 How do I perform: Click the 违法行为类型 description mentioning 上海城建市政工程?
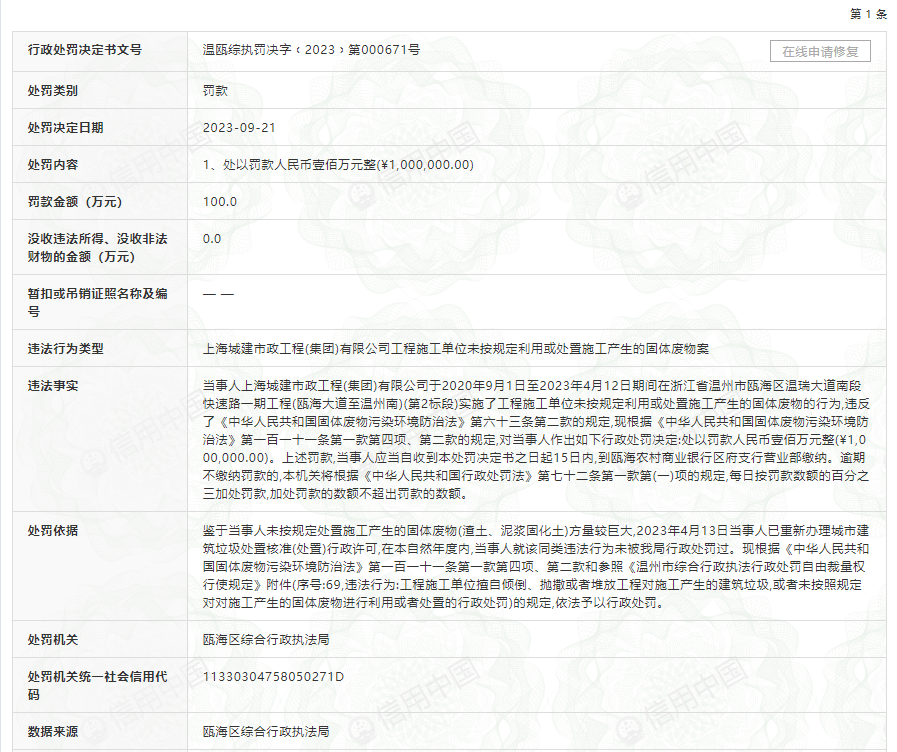pos(455,349)
